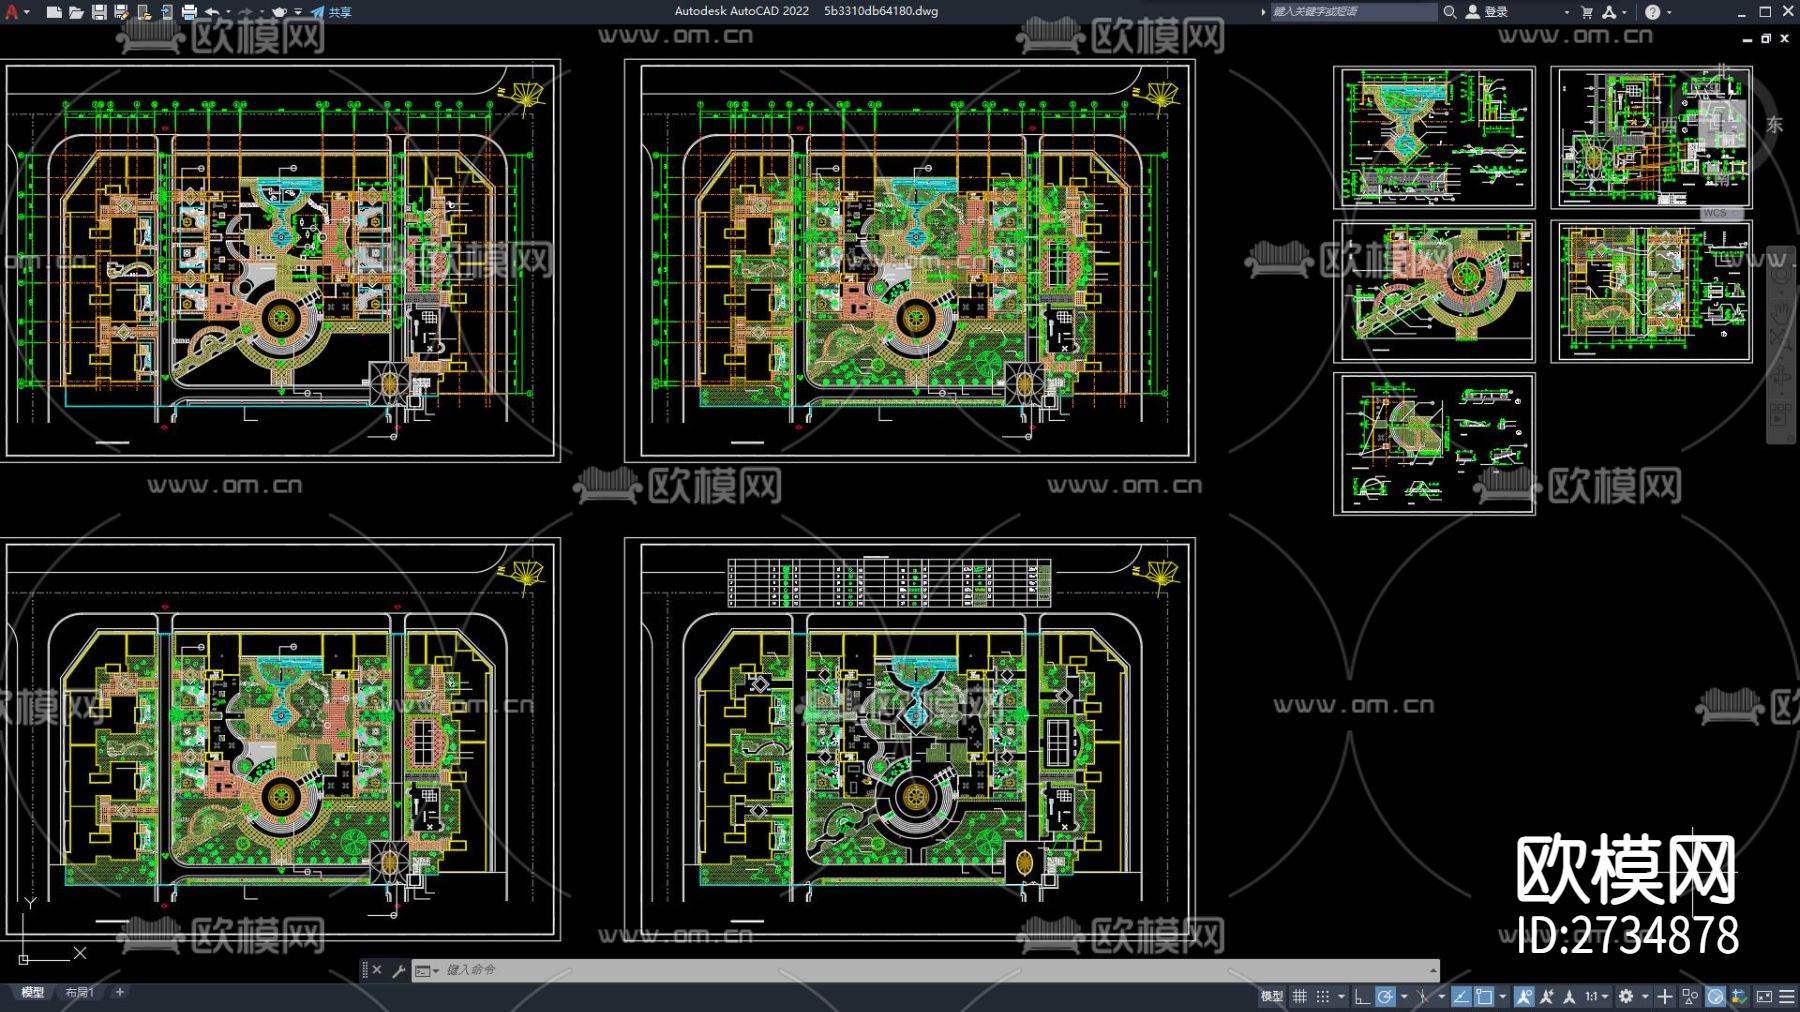Undo the last action

212,12
